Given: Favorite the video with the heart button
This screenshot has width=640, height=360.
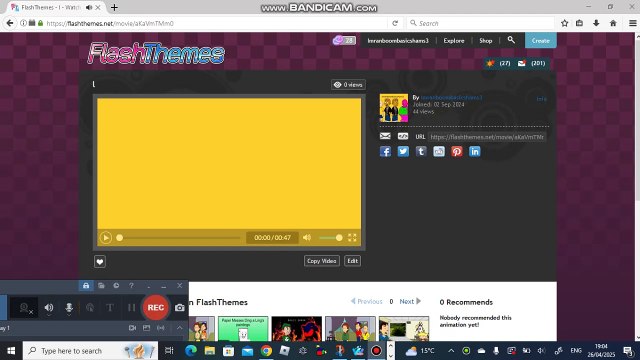Looking at the screenshot, I should (100, 262).
